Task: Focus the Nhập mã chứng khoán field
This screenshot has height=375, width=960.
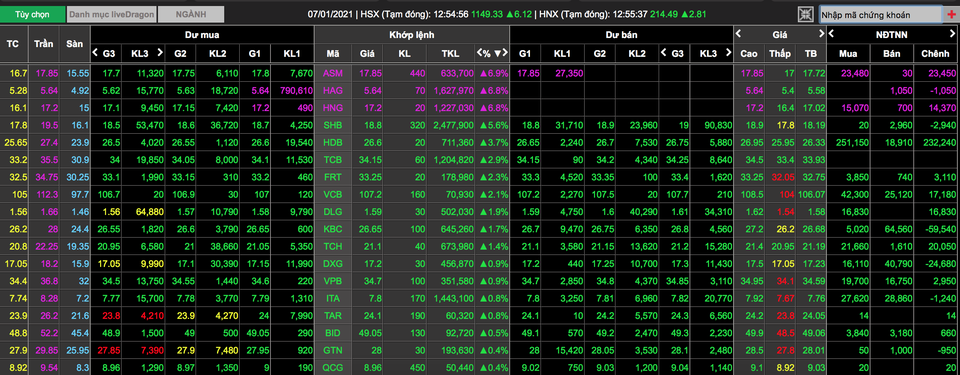Action: (880, 14)
